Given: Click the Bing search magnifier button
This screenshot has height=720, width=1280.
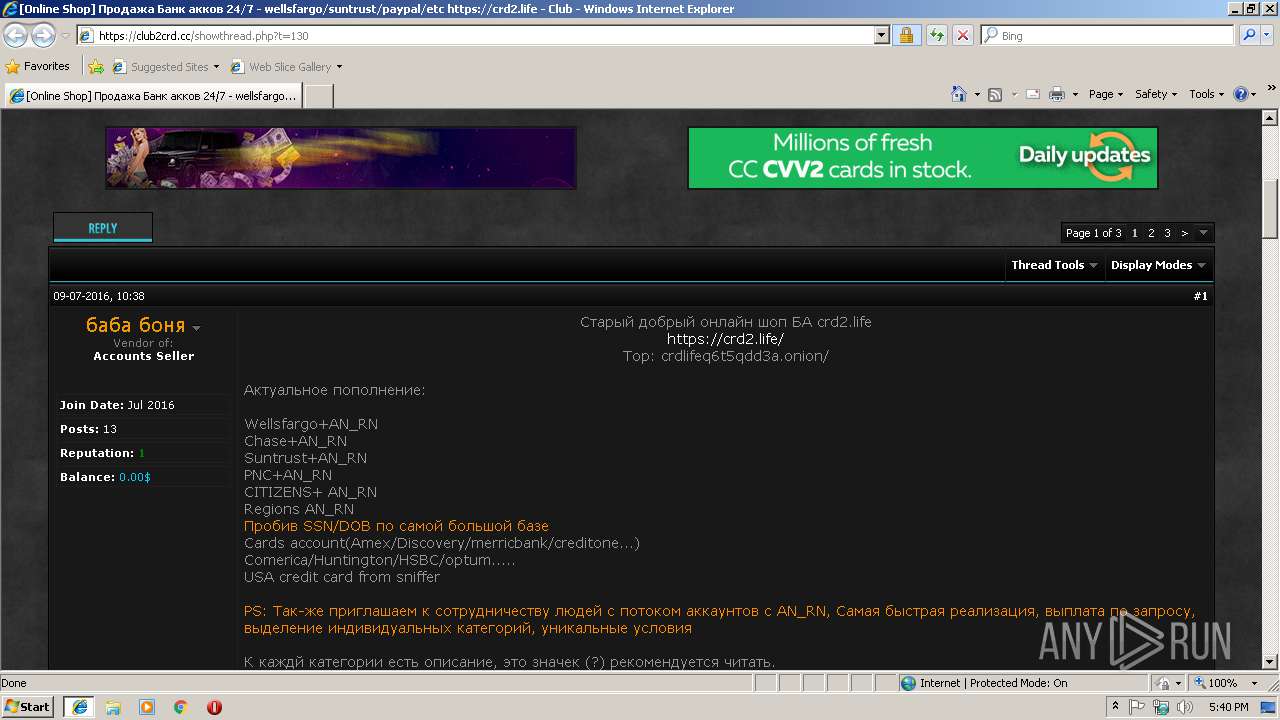Looking at the screenshot, I should [1249, 35].
